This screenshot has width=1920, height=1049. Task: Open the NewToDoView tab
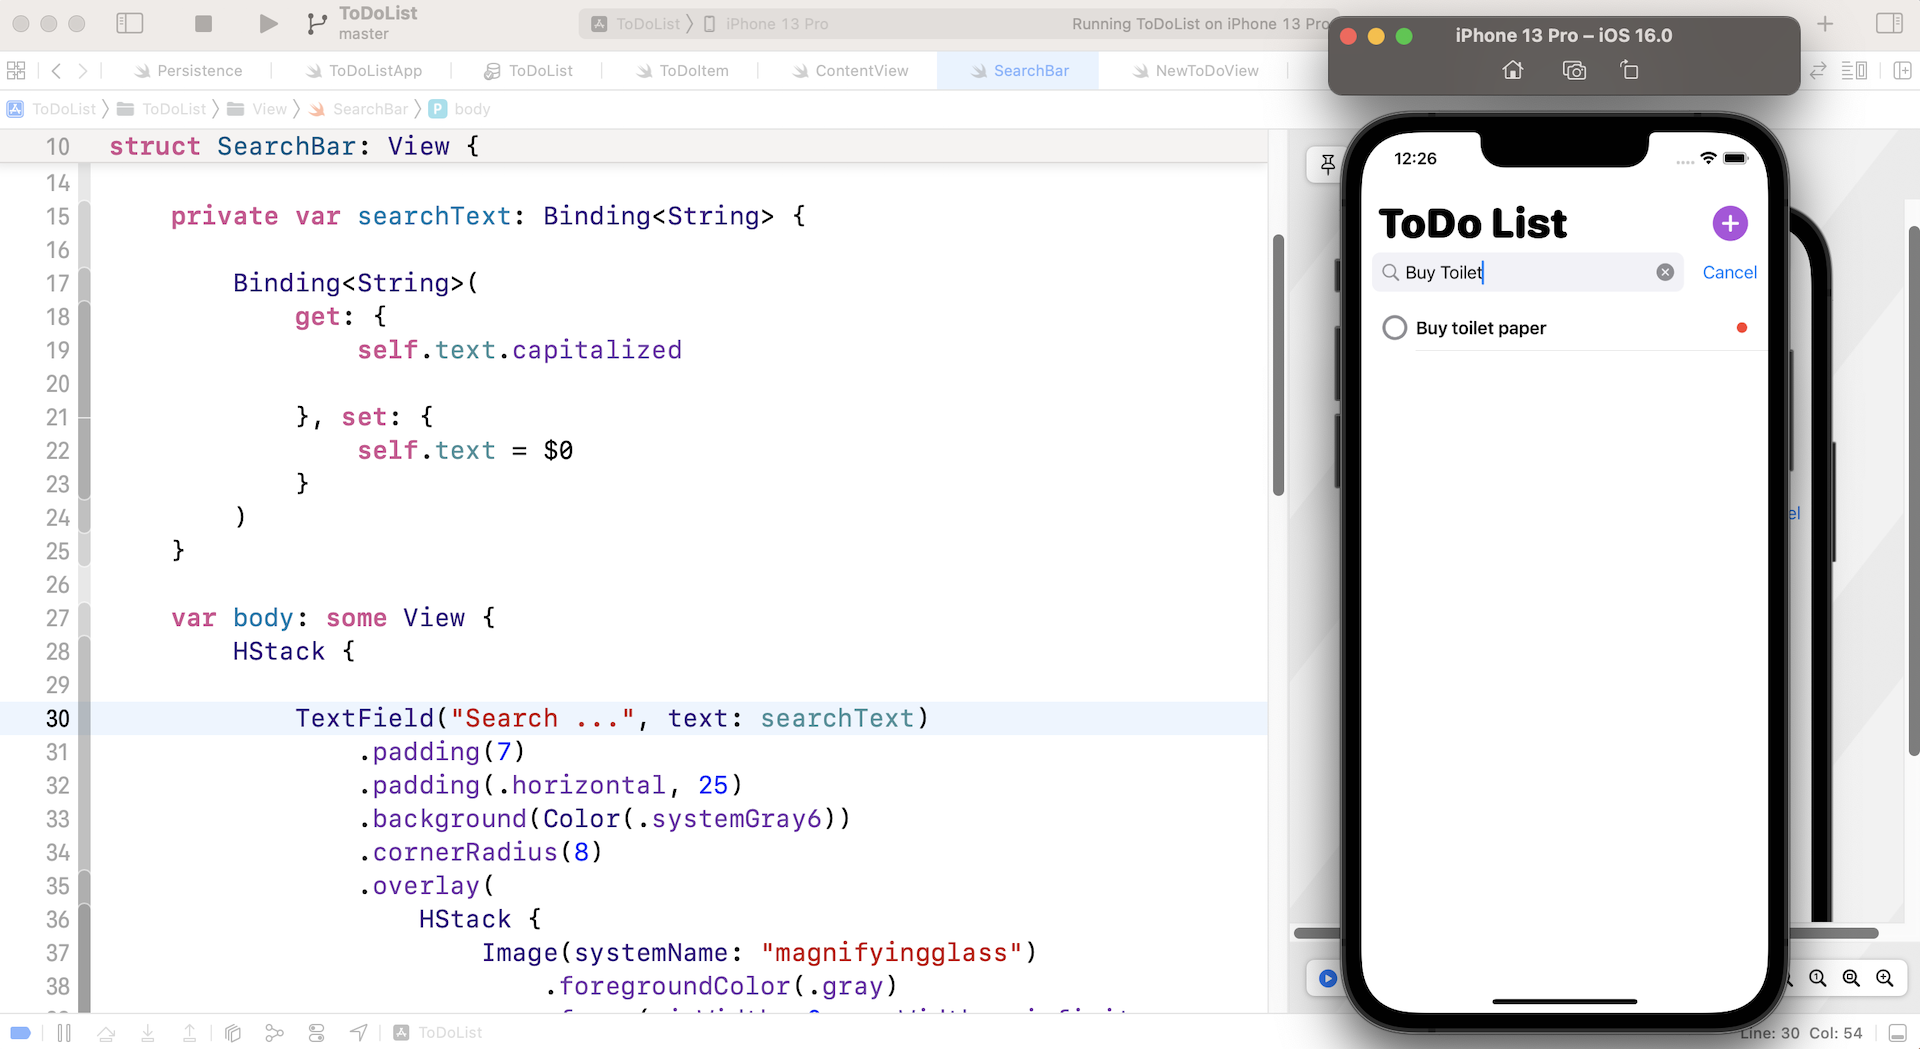tap(1206, 71)
